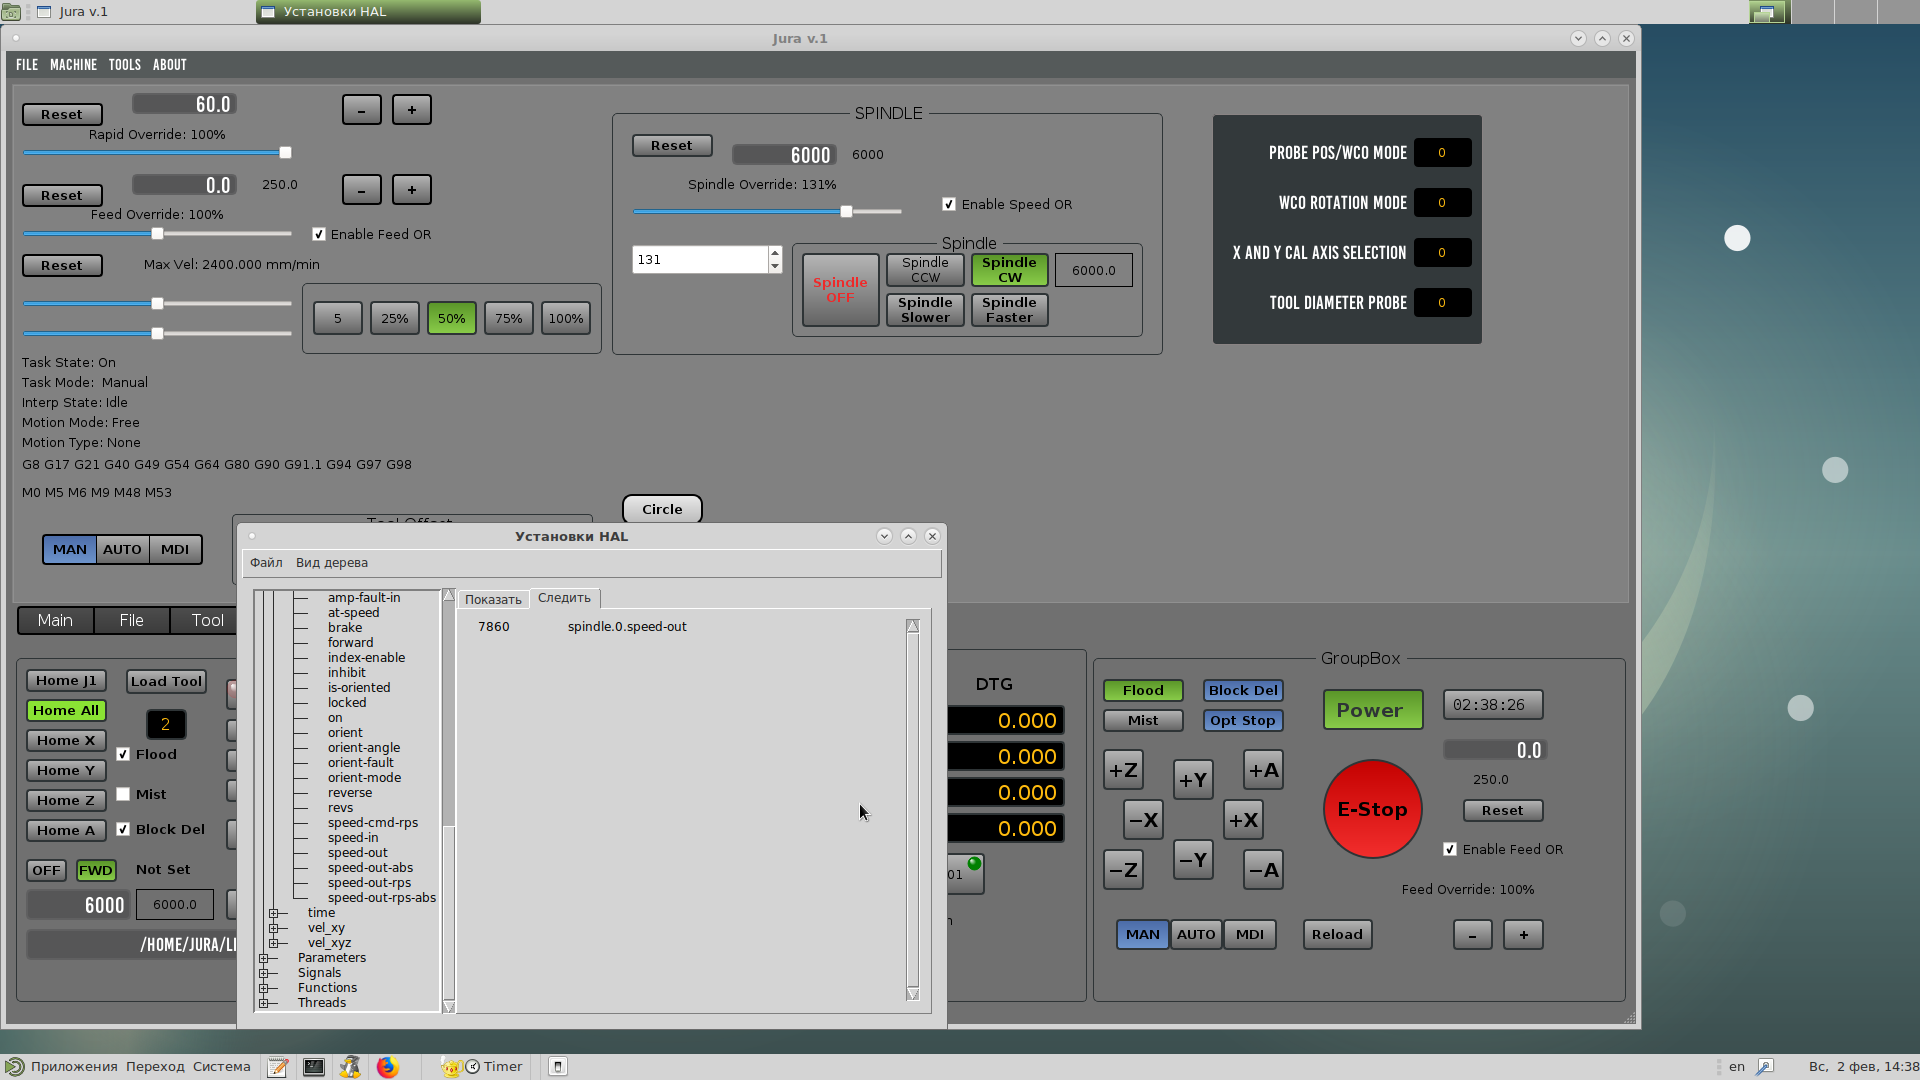Toggle Enable Feed OR checkbox near feed override
The width and height of the screenshot is (1920, 1080).
[x=319, y=234]
